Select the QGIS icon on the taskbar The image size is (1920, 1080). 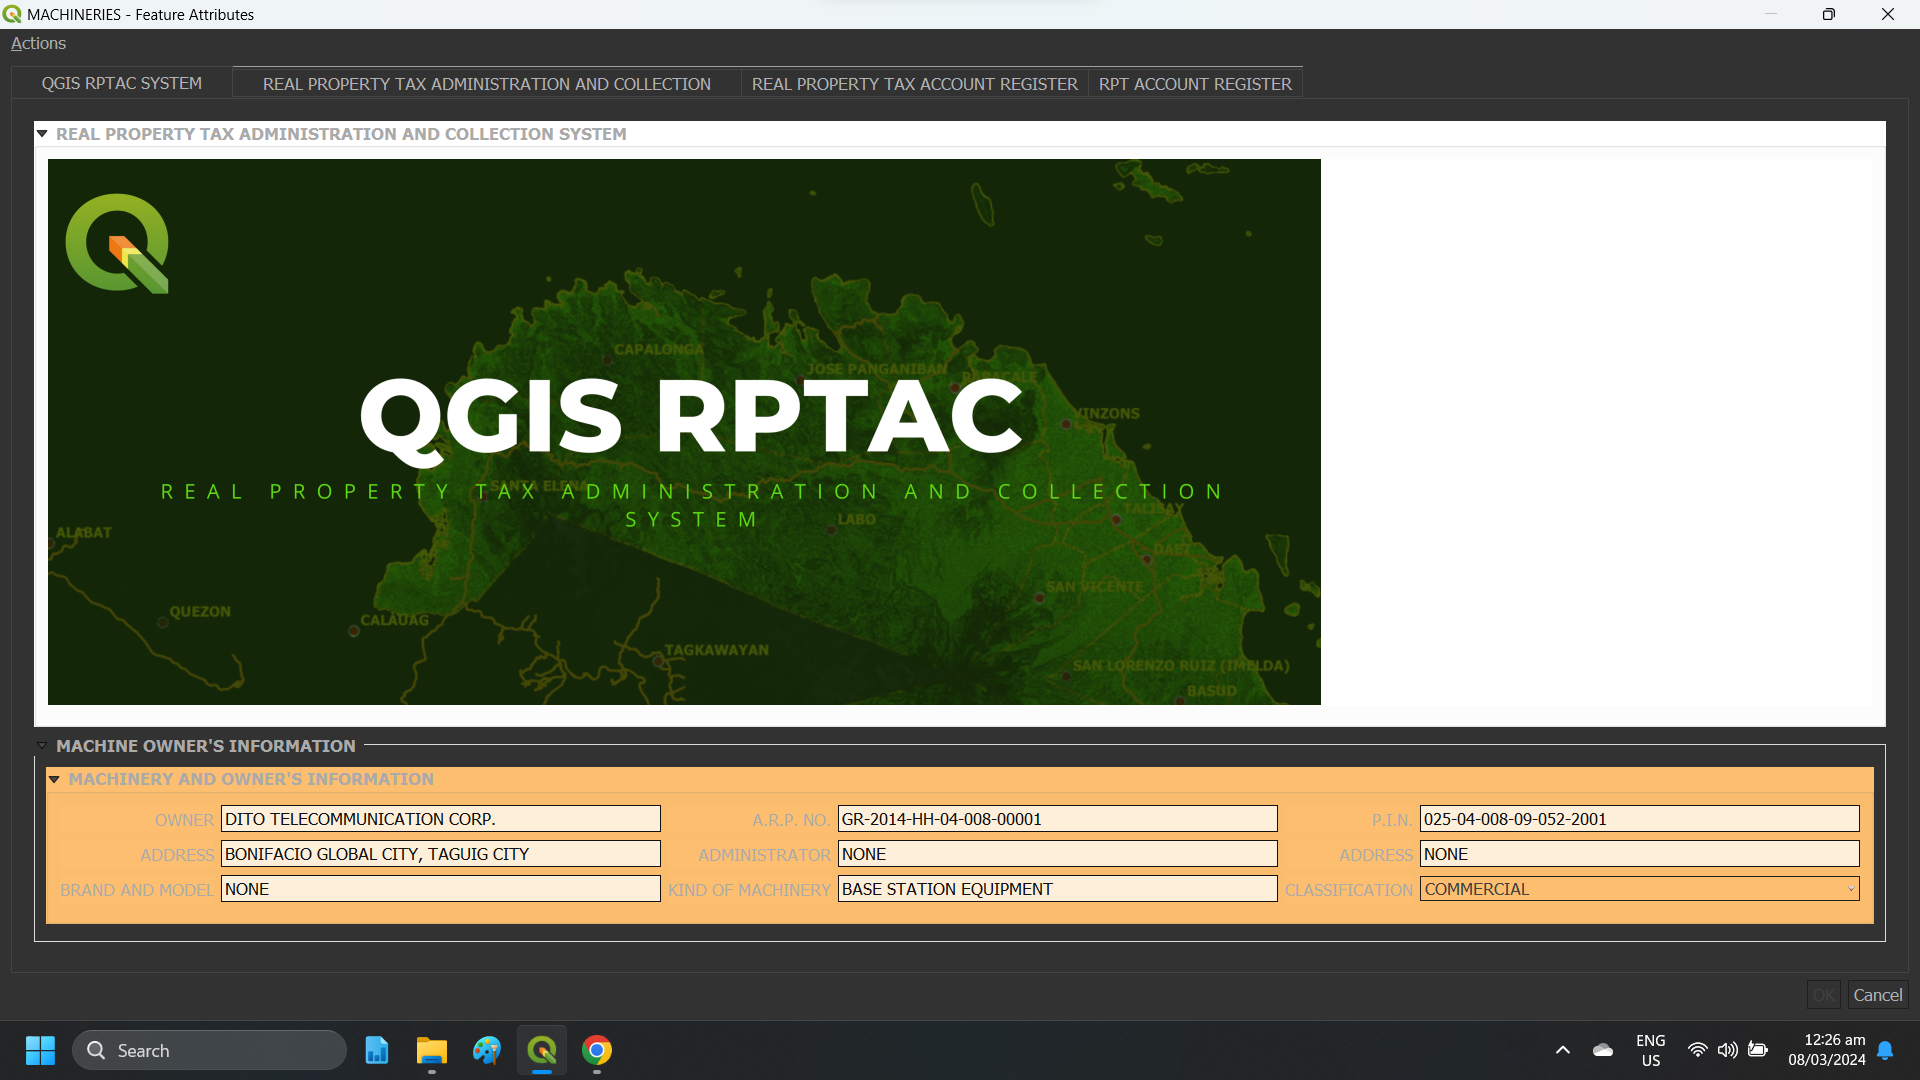click(x=542, y=1050)
